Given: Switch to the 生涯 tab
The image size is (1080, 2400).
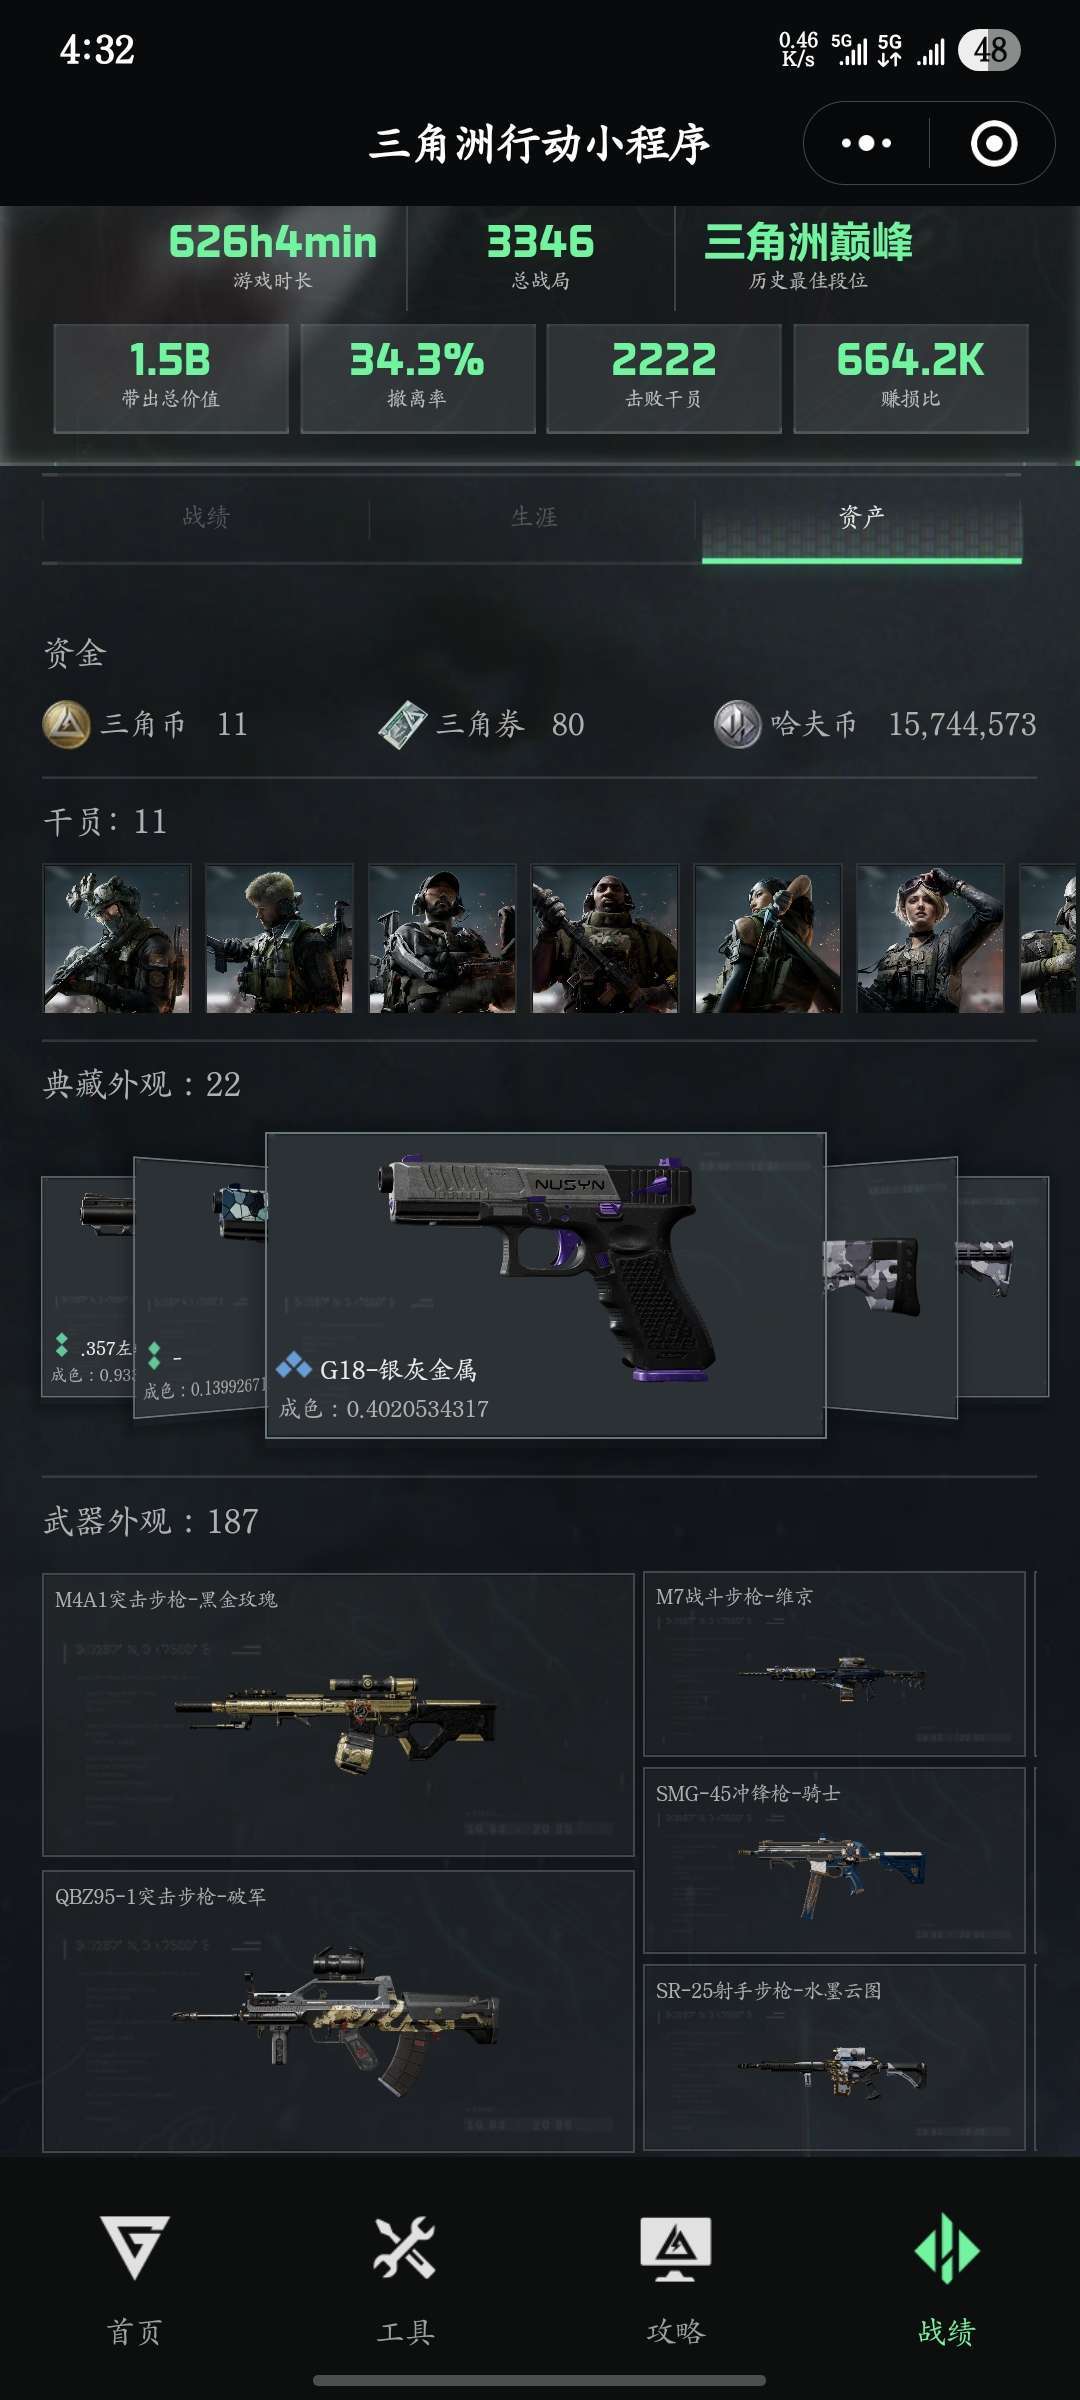Looking at the screenshot, I should 533,517.
